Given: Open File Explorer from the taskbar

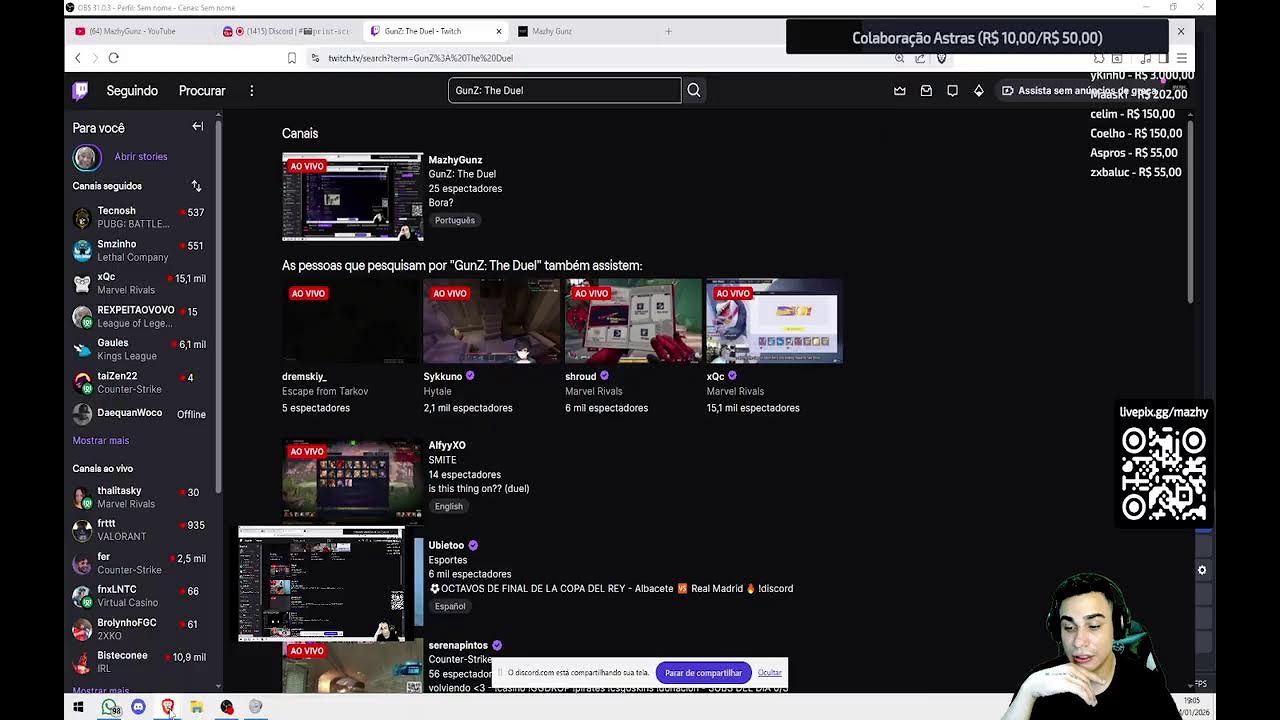Looking at the screenshot, I should click(x=197, y=707).
